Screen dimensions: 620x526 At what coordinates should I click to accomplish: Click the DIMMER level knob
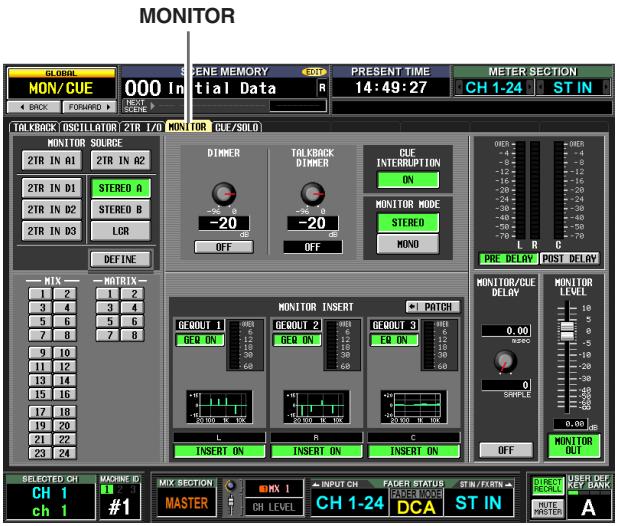click(x=224, y=194)
